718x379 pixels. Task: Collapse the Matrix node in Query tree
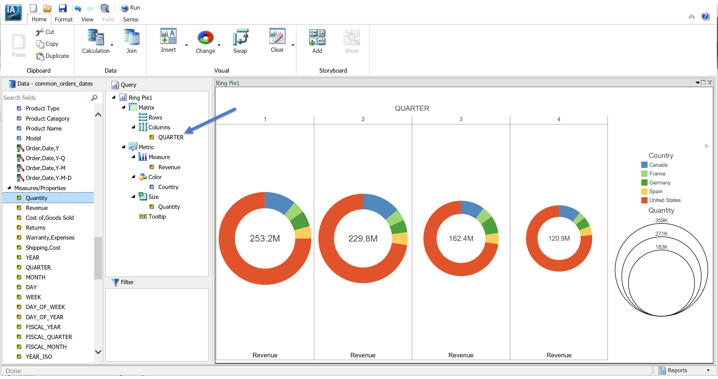pyautogui.click(x=123, y=107)
